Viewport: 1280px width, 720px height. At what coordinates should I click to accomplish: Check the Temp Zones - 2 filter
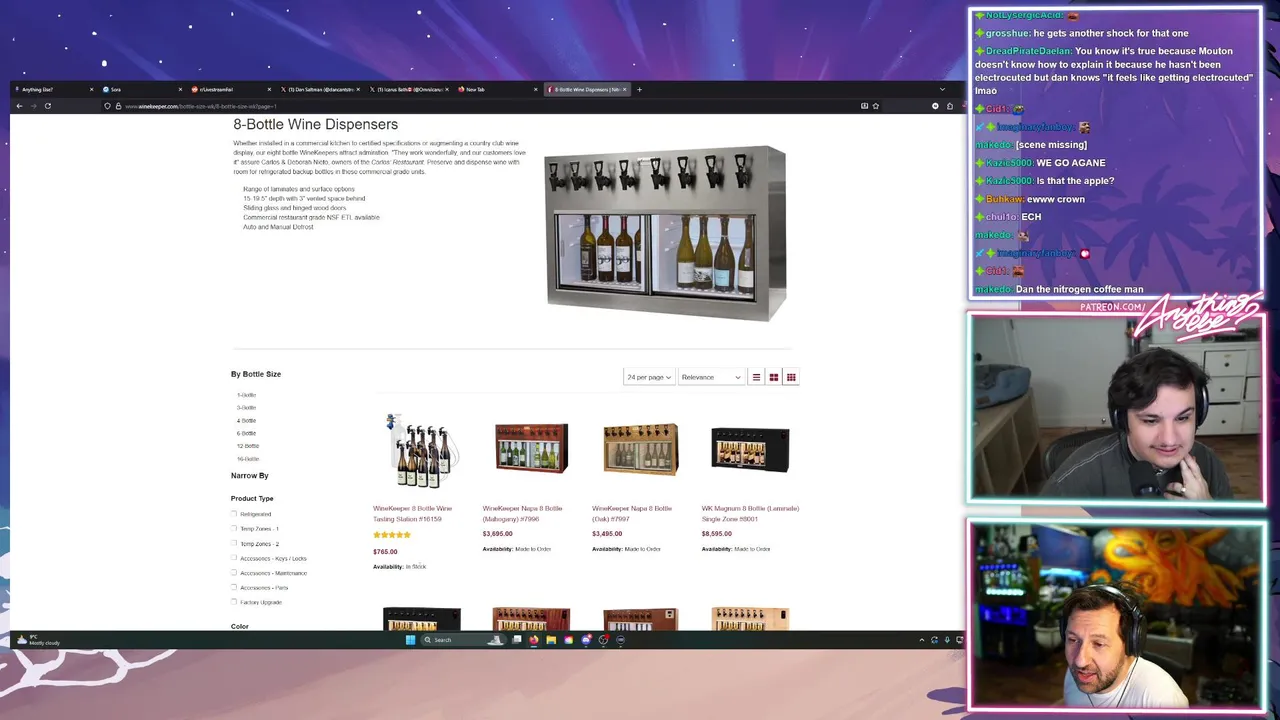click(x=234, y=543)
